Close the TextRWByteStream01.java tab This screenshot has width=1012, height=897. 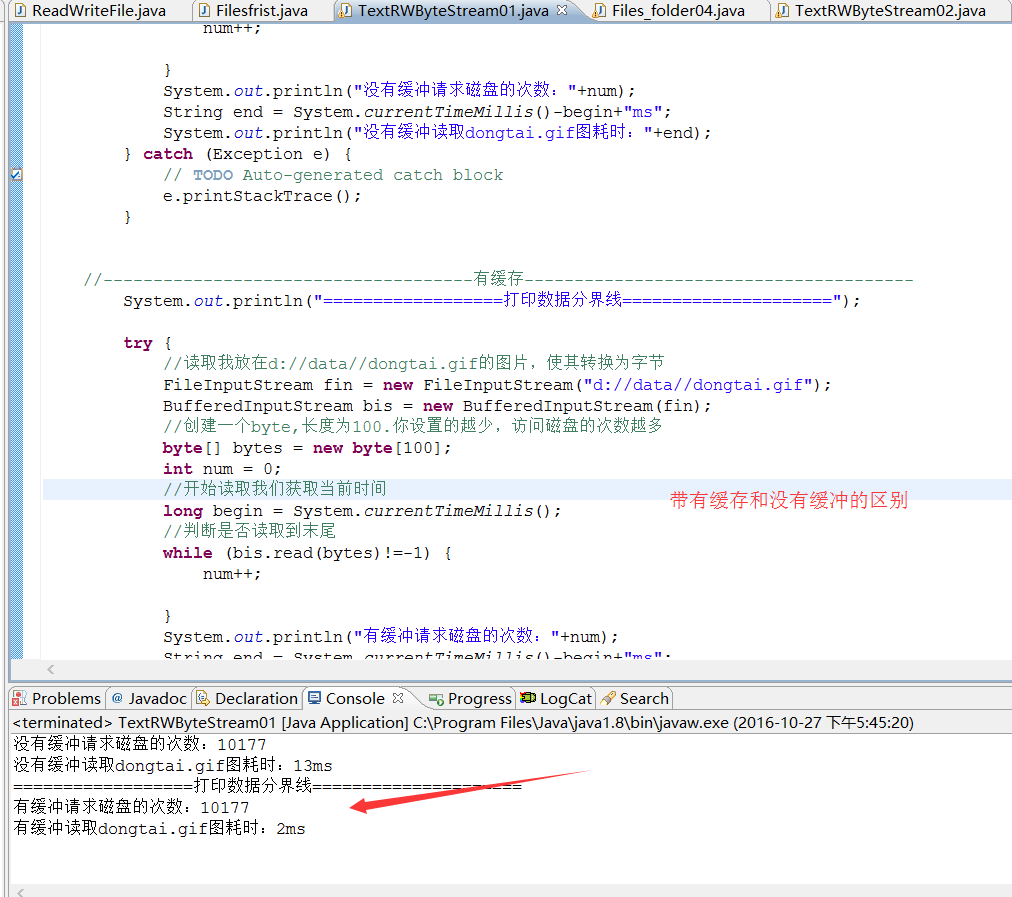click(562, 10)
